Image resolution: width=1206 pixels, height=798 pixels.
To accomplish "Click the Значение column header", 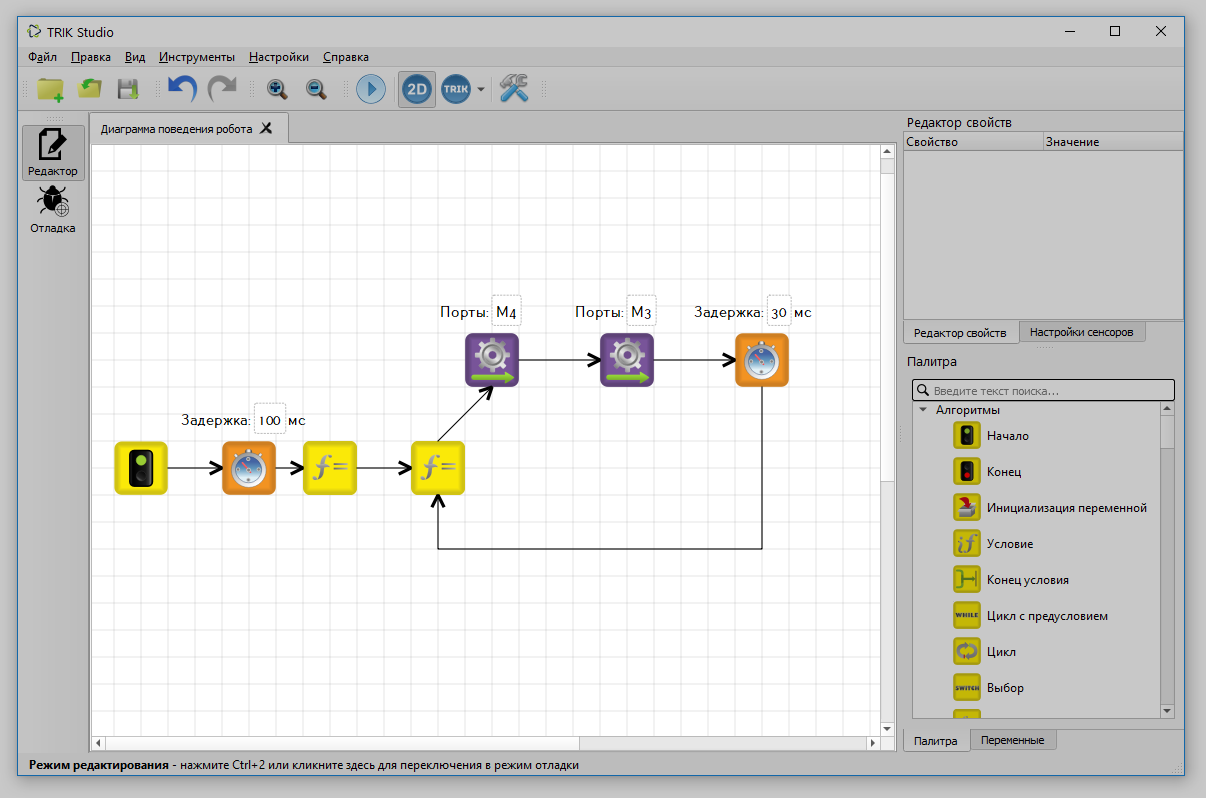I will [1113, 142].
